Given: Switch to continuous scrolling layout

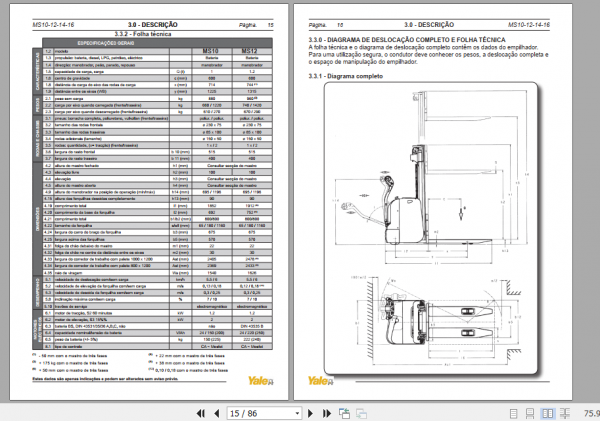Looking at the screenshot, I should click(x=530, y=413).
